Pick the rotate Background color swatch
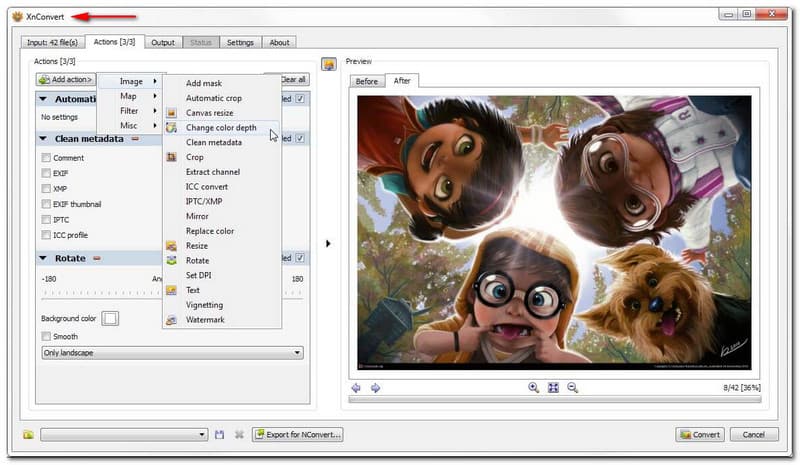 point(110,318)
